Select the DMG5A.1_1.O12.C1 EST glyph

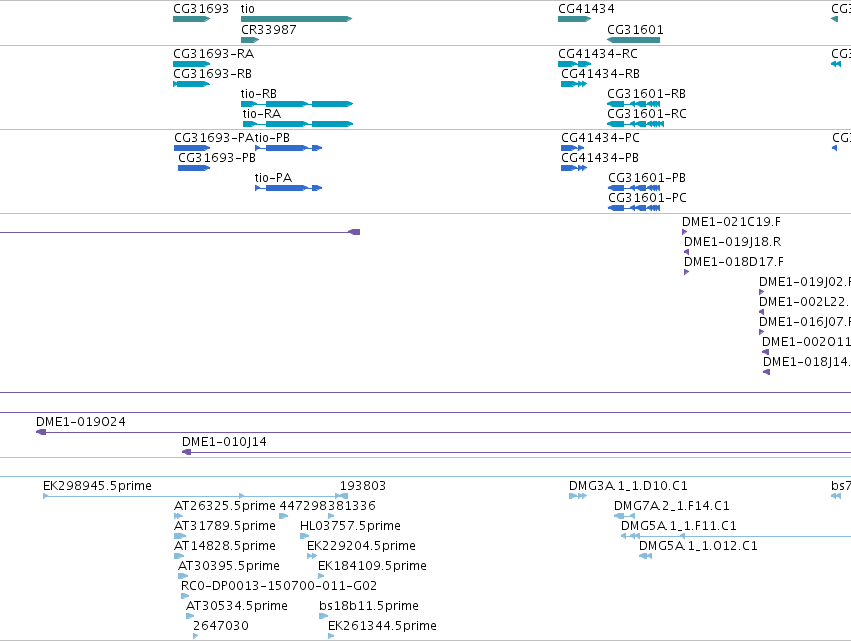coord(645,556)
